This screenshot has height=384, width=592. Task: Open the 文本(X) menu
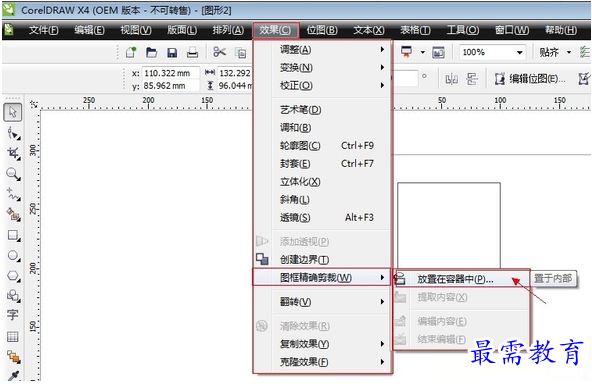[368, 30]
